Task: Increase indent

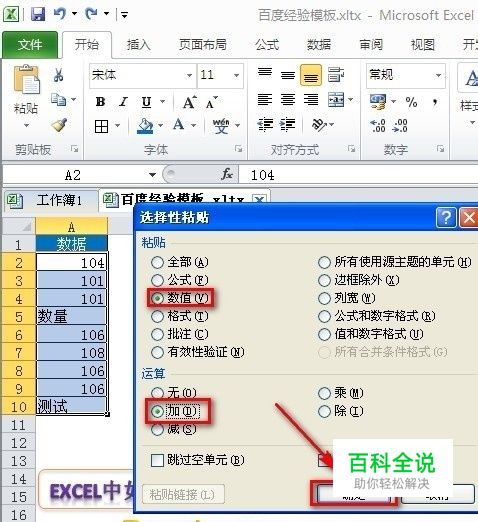Action: pos(287,124)
